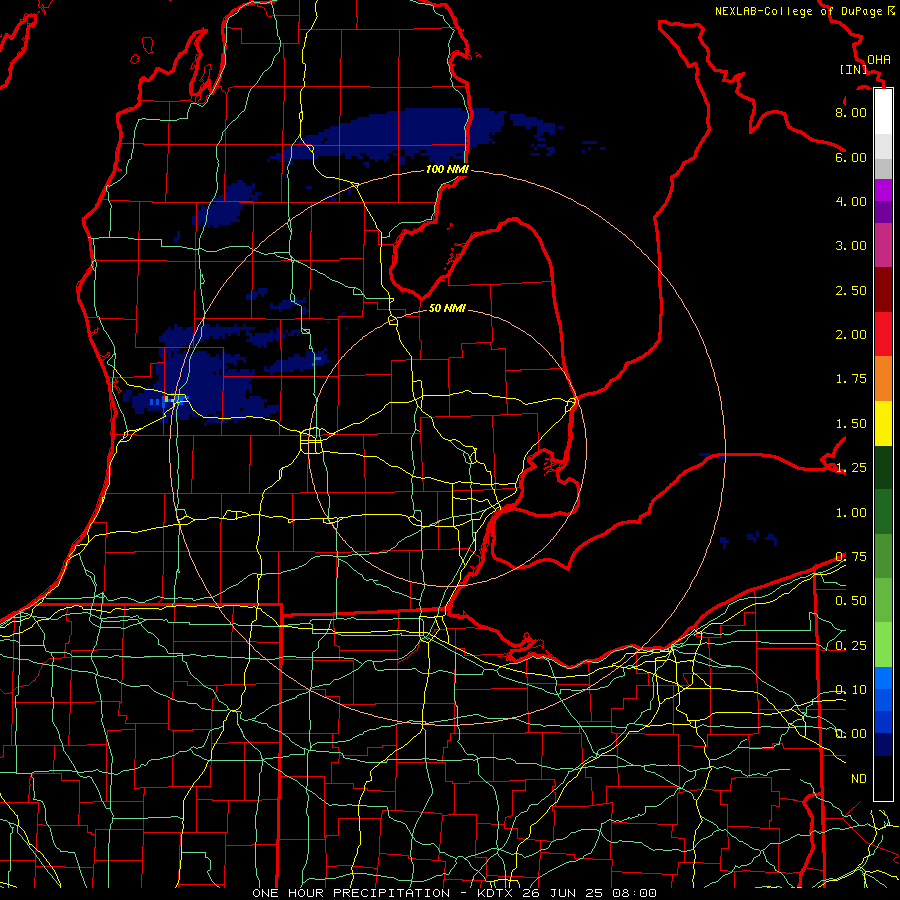Click the 1.25 legend value
The image size is (900, 900).
(851, 468)
